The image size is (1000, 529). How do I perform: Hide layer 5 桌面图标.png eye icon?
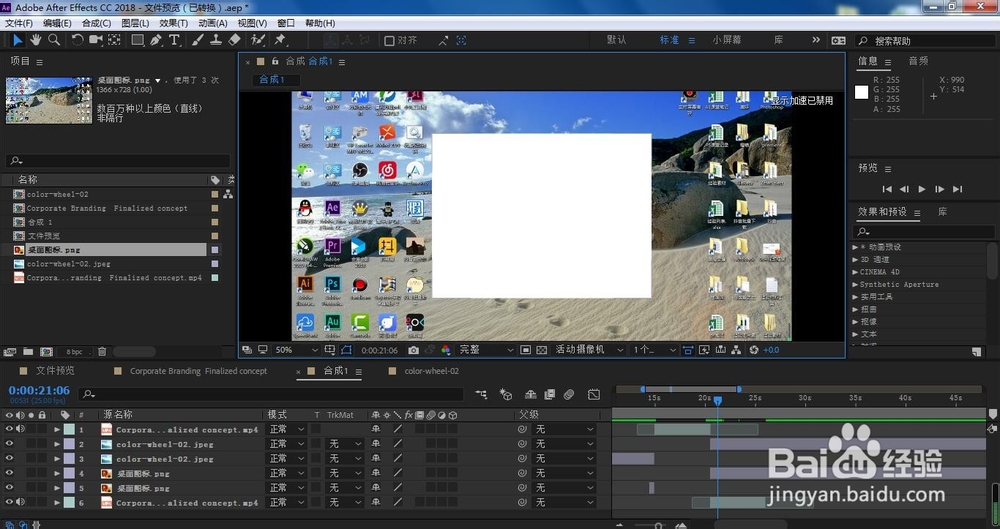click(9, 488)
